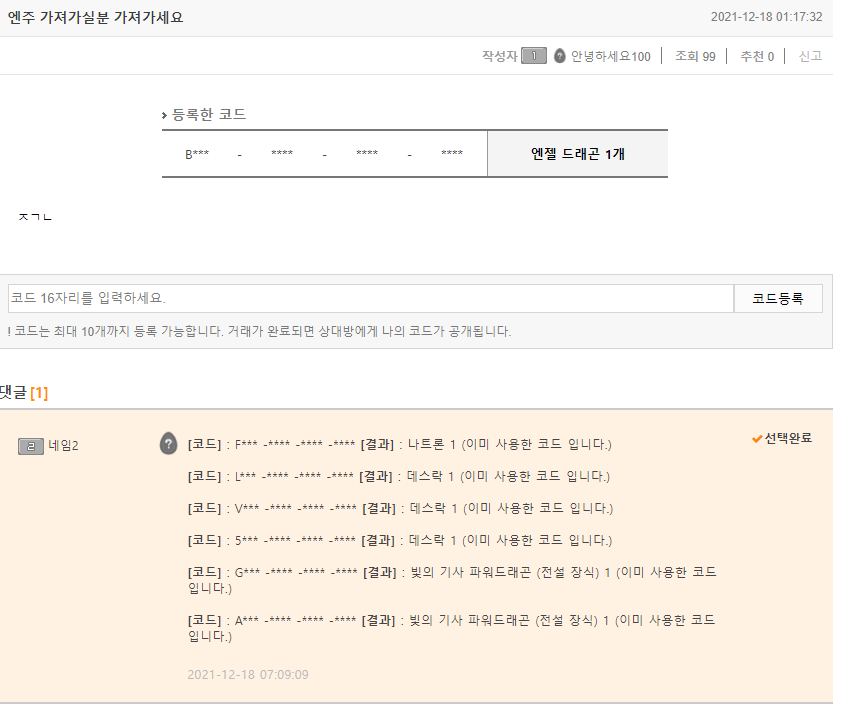Recommend the post via 추천 0
The height and width of the screenshot is (715, 846).
pos(756,56)
